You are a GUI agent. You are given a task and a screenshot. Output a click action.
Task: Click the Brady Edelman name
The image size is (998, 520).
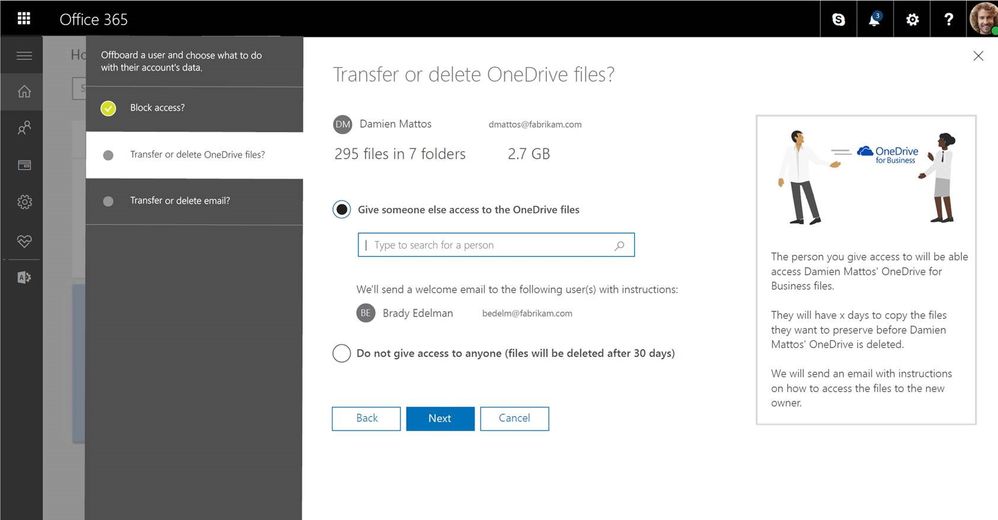[418, 313]
